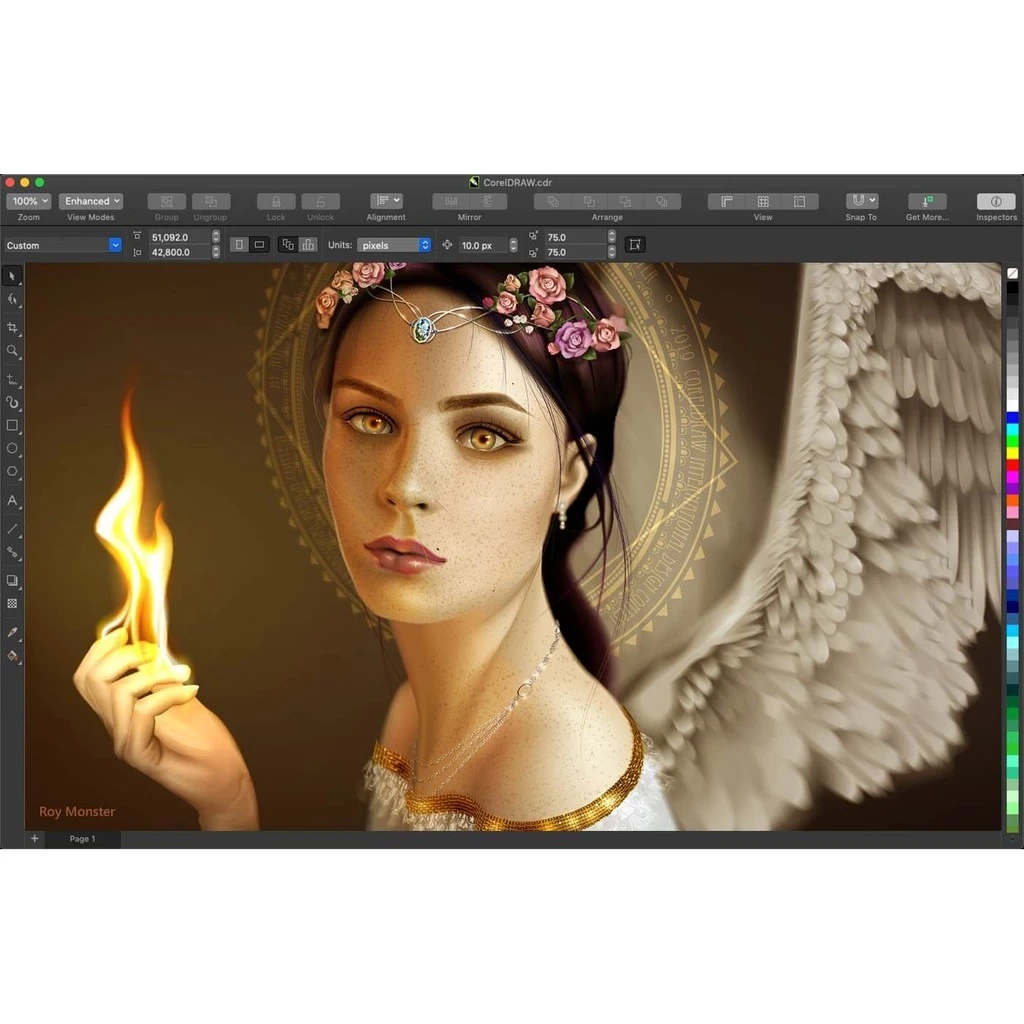Image resolution: width=1024 pixels, height=1024 pixels.
Task: Select the Drop Shadow tool
Action: [12, 581]
